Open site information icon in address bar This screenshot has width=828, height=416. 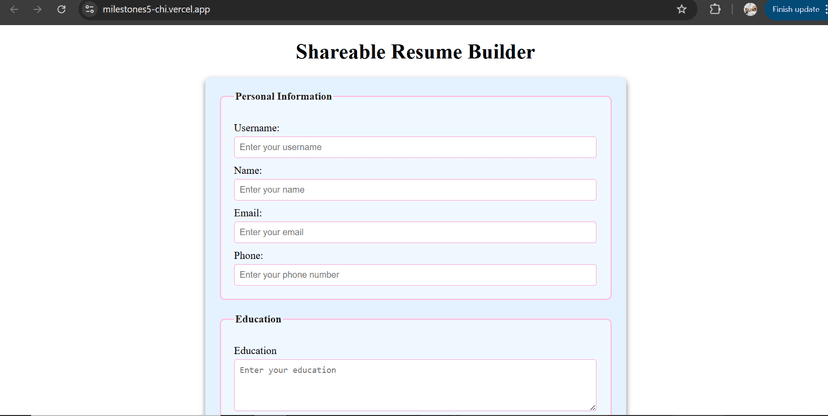(x=90, y=10)
